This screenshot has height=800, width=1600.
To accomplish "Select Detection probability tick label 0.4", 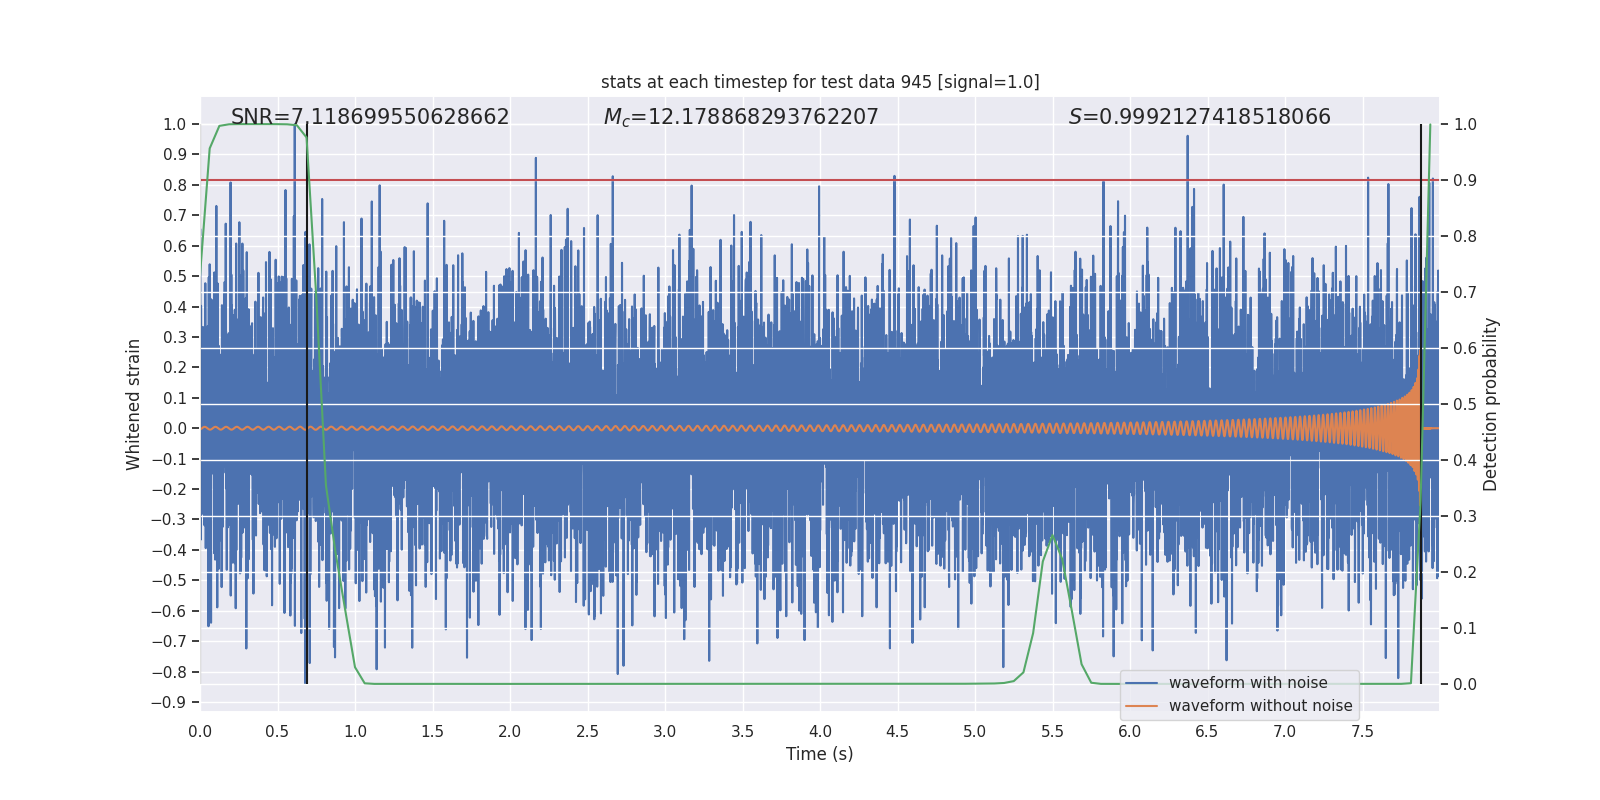I will (x=1465, y=460).
